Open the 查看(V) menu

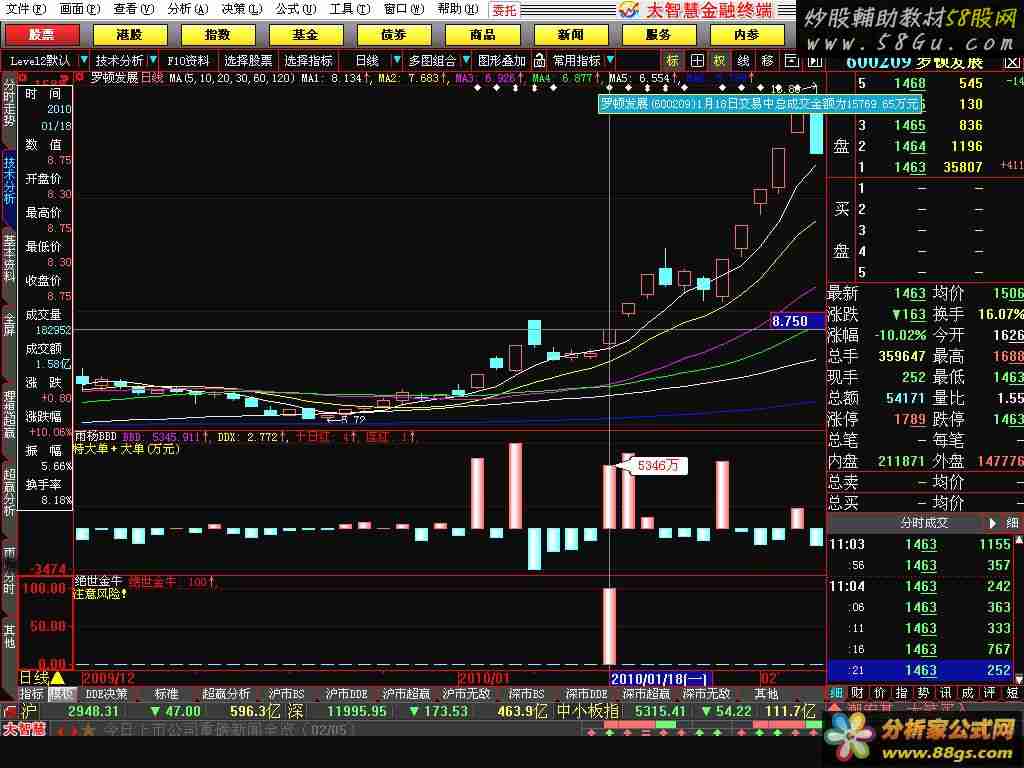[x=133, y=9]
